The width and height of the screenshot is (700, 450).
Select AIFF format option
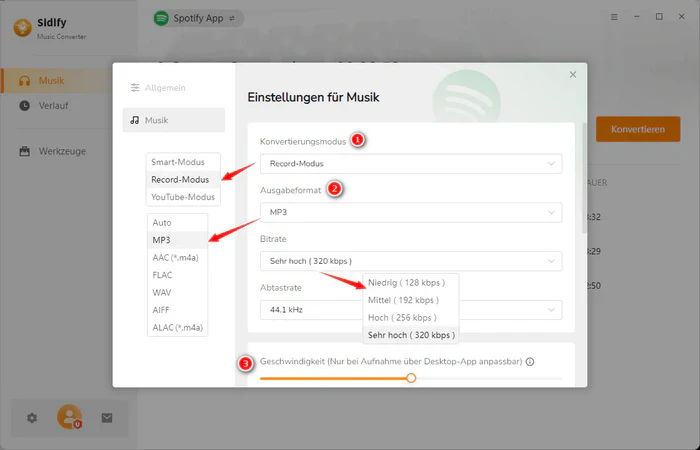[177, 310]
